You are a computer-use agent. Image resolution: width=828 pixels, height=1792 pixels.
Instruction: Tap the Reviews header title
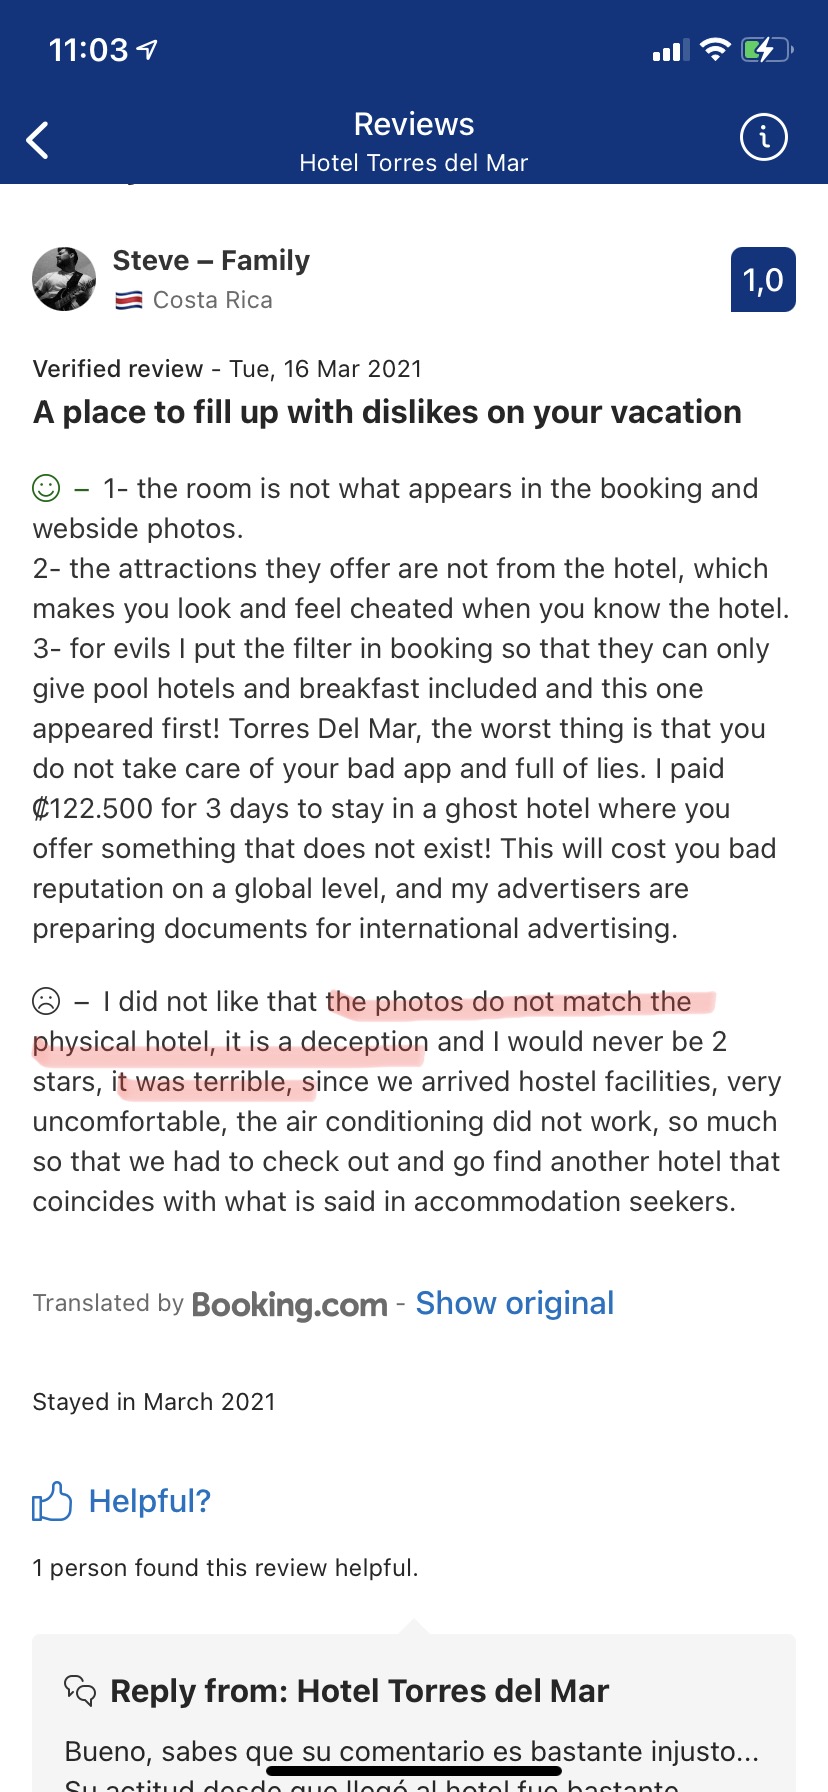coord(413,124)
